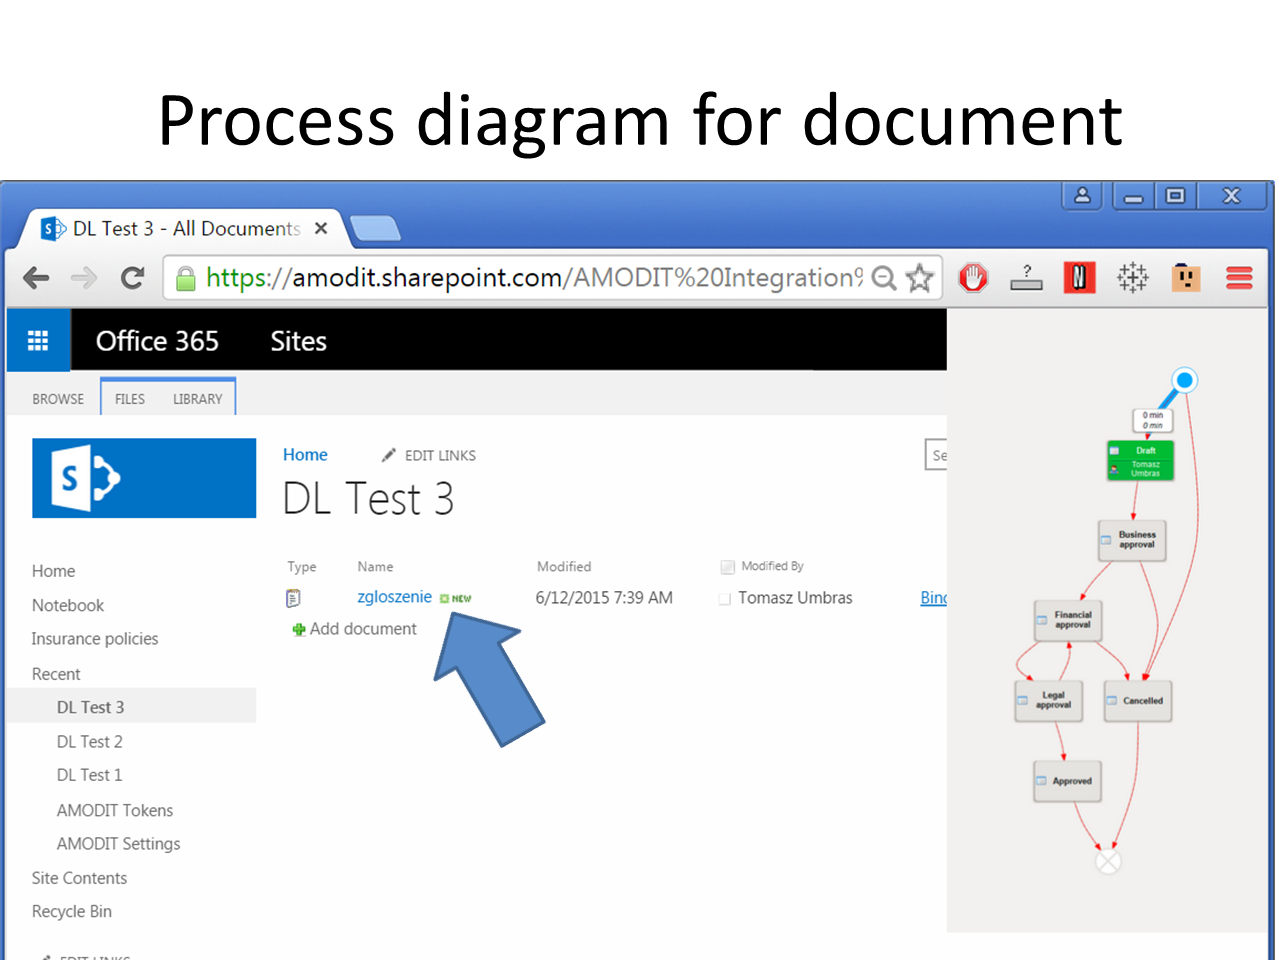The image size is (1280, 960).
Task: Check the Modified By column header checkbox
Action: [728, 566]
